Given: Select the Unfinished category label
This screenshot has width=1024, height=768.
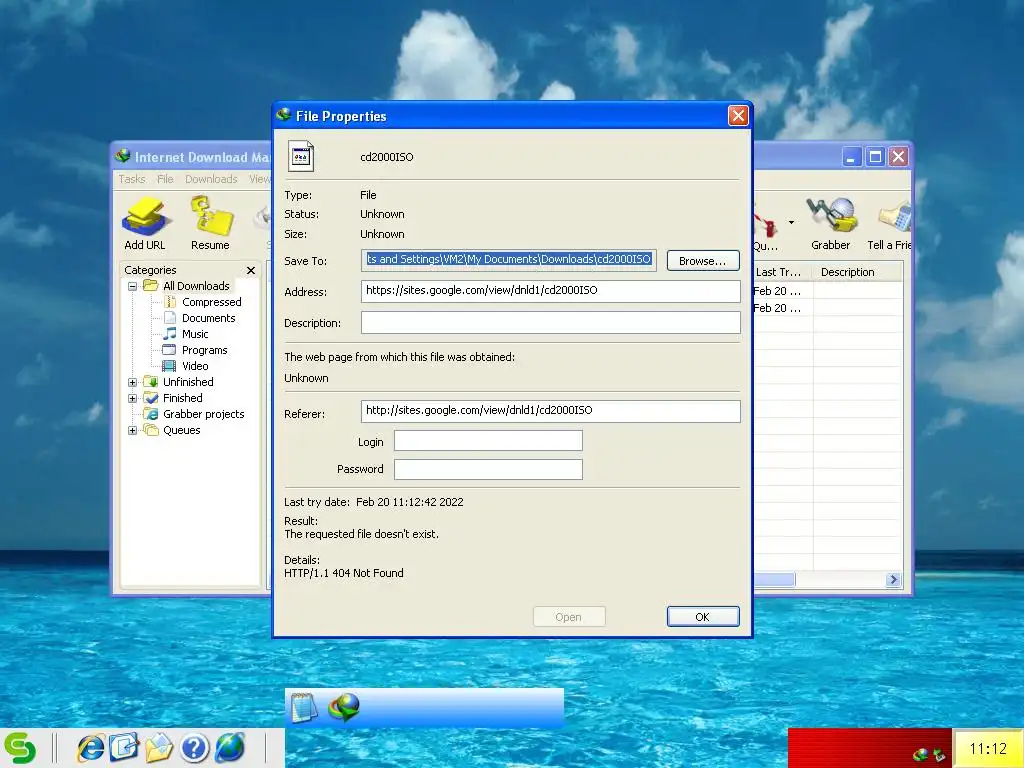Looking at the screenshot, I should coord(188,382).
